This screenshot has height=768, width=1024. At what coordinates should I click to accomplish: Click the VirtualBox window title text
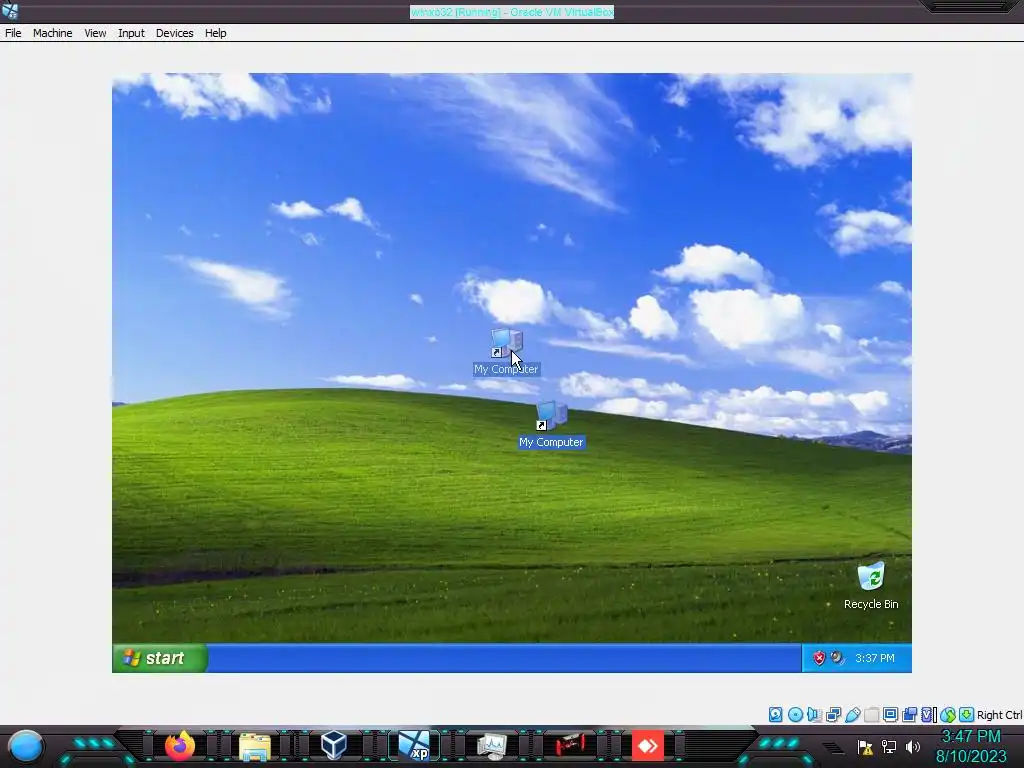[512, 12]
